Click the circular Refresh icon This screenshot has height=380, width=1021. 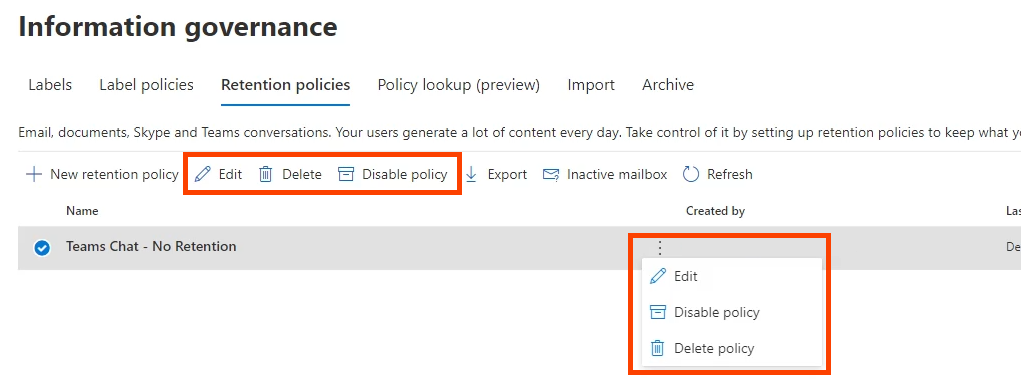pos(691,174)
